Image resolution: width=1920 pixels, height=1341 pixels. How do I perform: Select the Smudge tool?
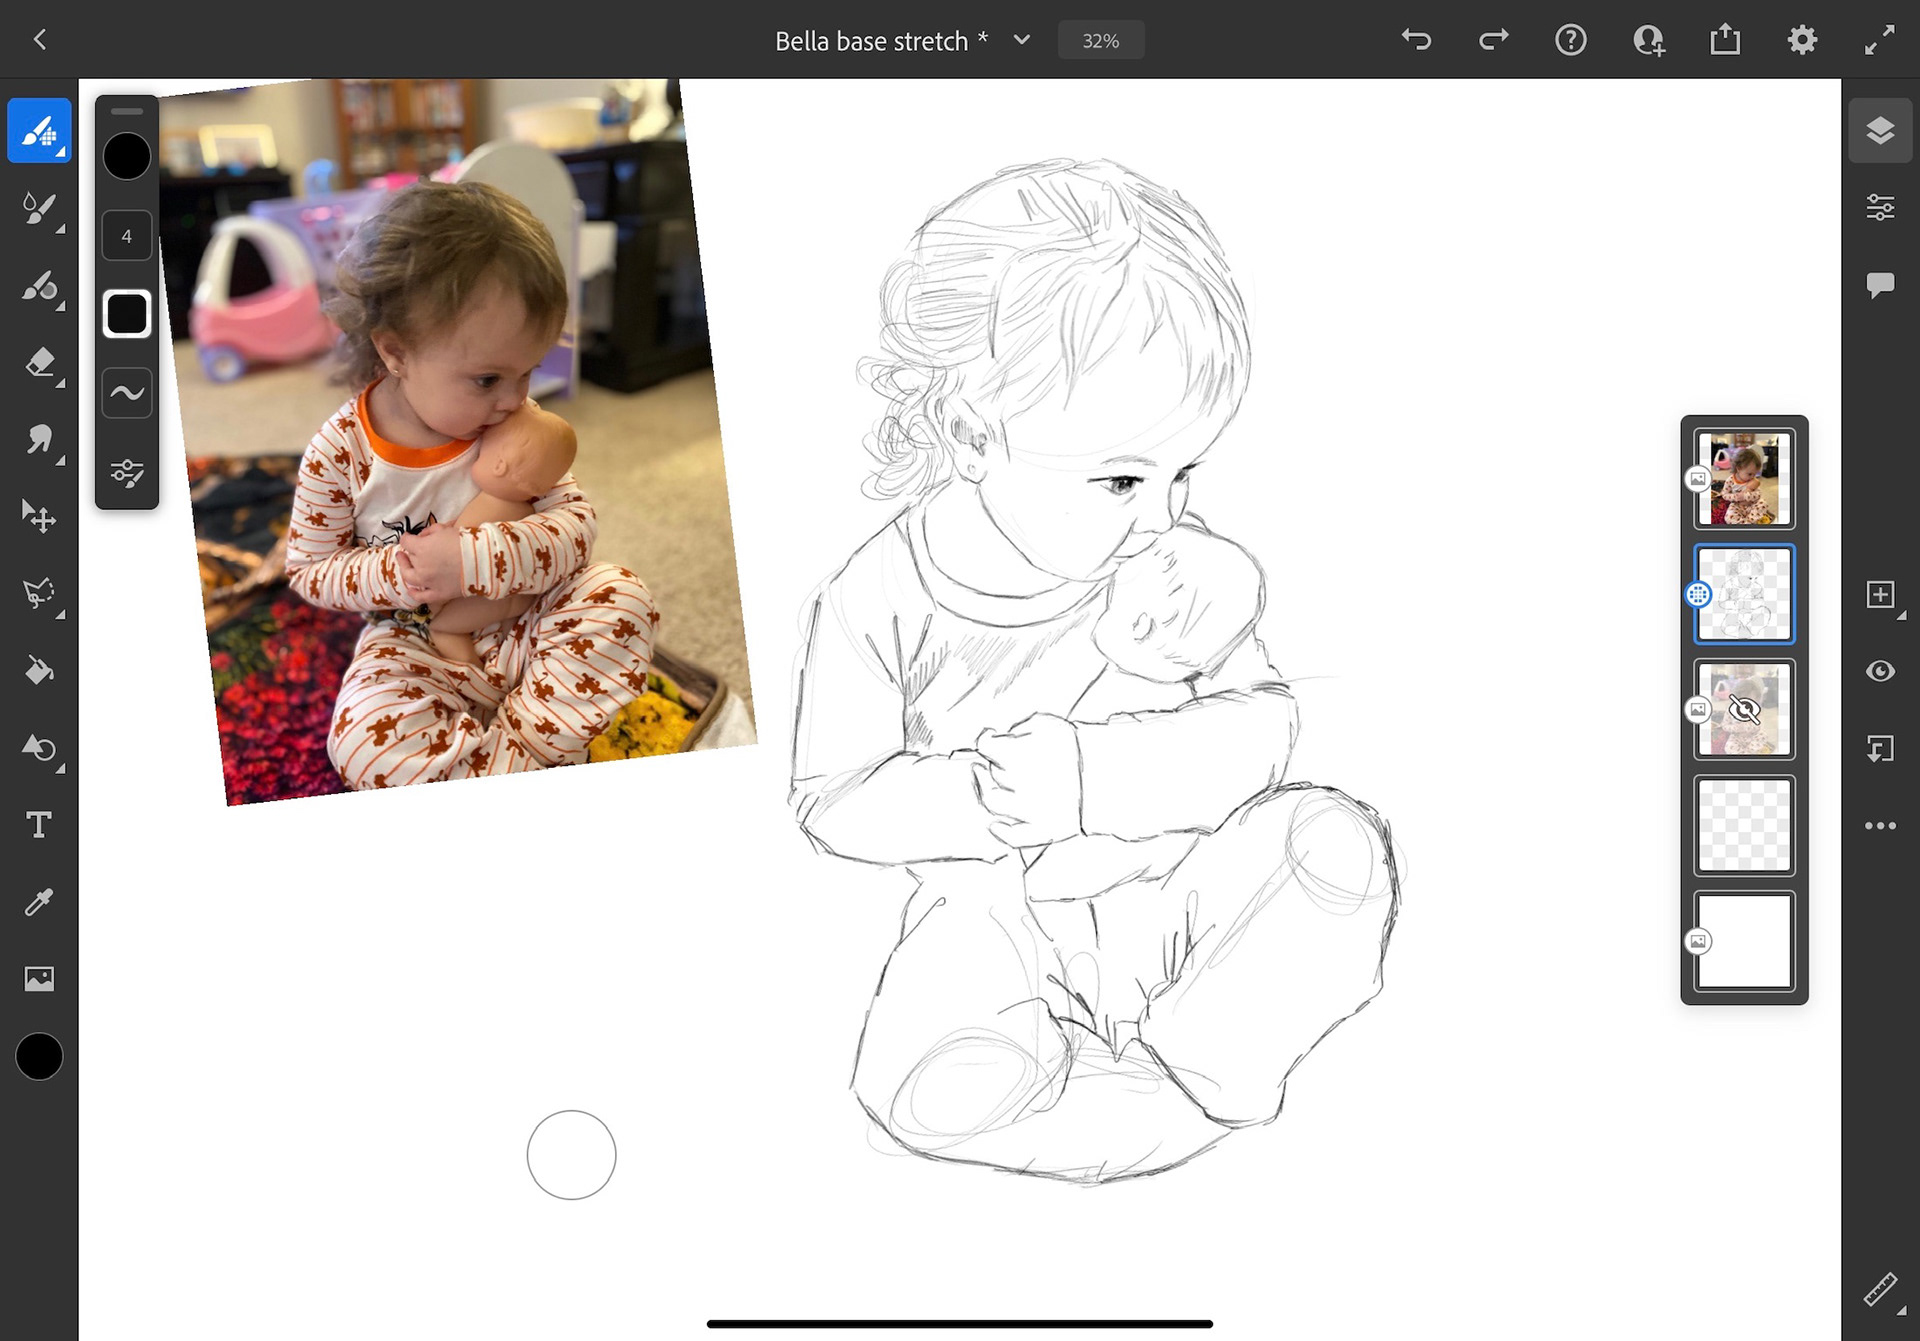pyautogui.click(x=39, y=440)
